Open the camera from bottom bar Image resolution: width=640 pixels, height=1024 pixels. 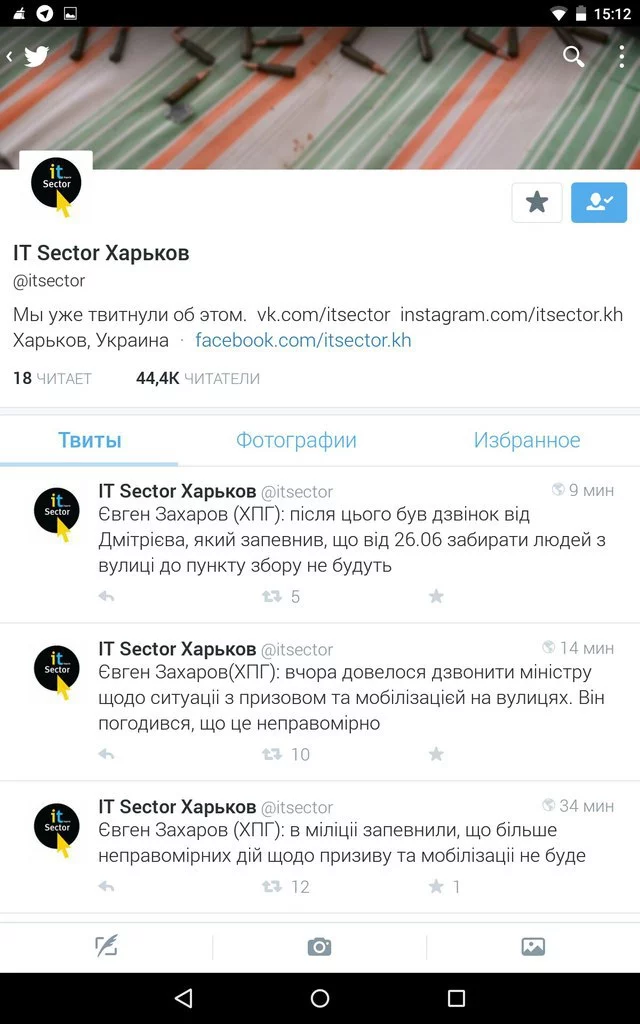tap(319, 946)
